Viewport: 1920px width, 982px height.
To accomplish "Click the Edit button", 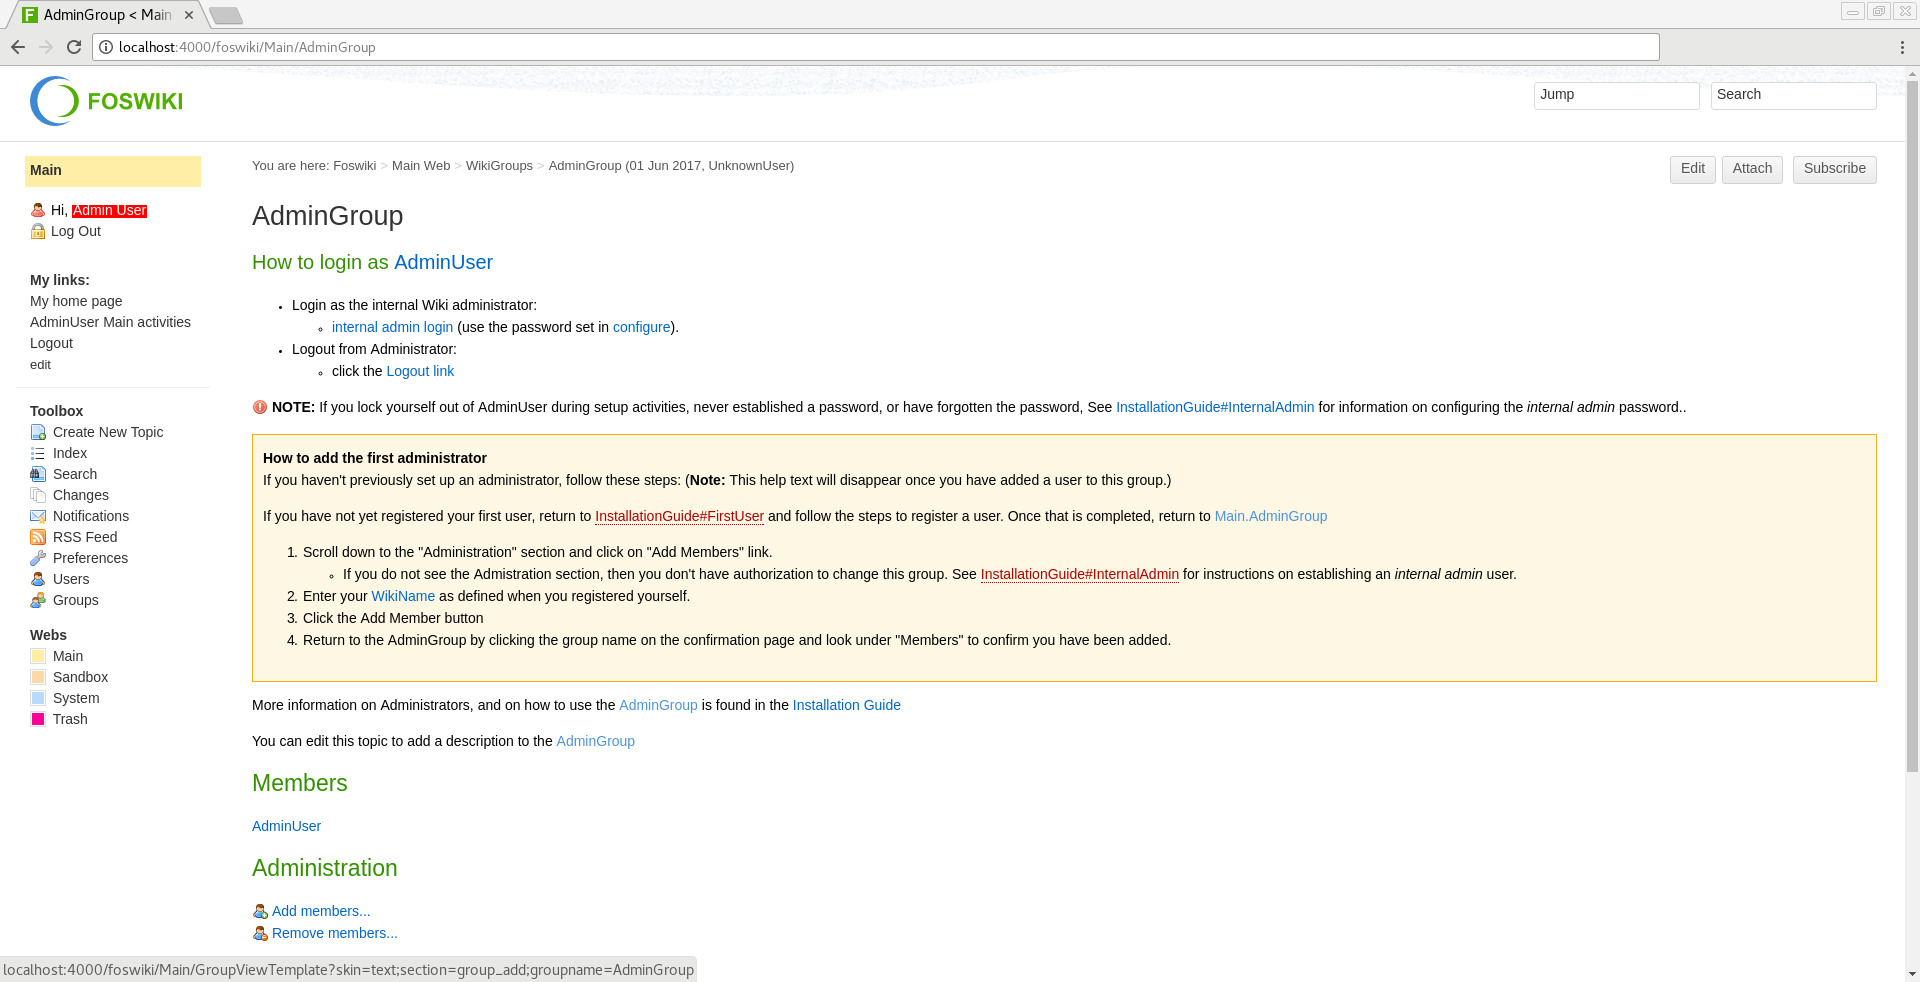I will point(1692,169).
